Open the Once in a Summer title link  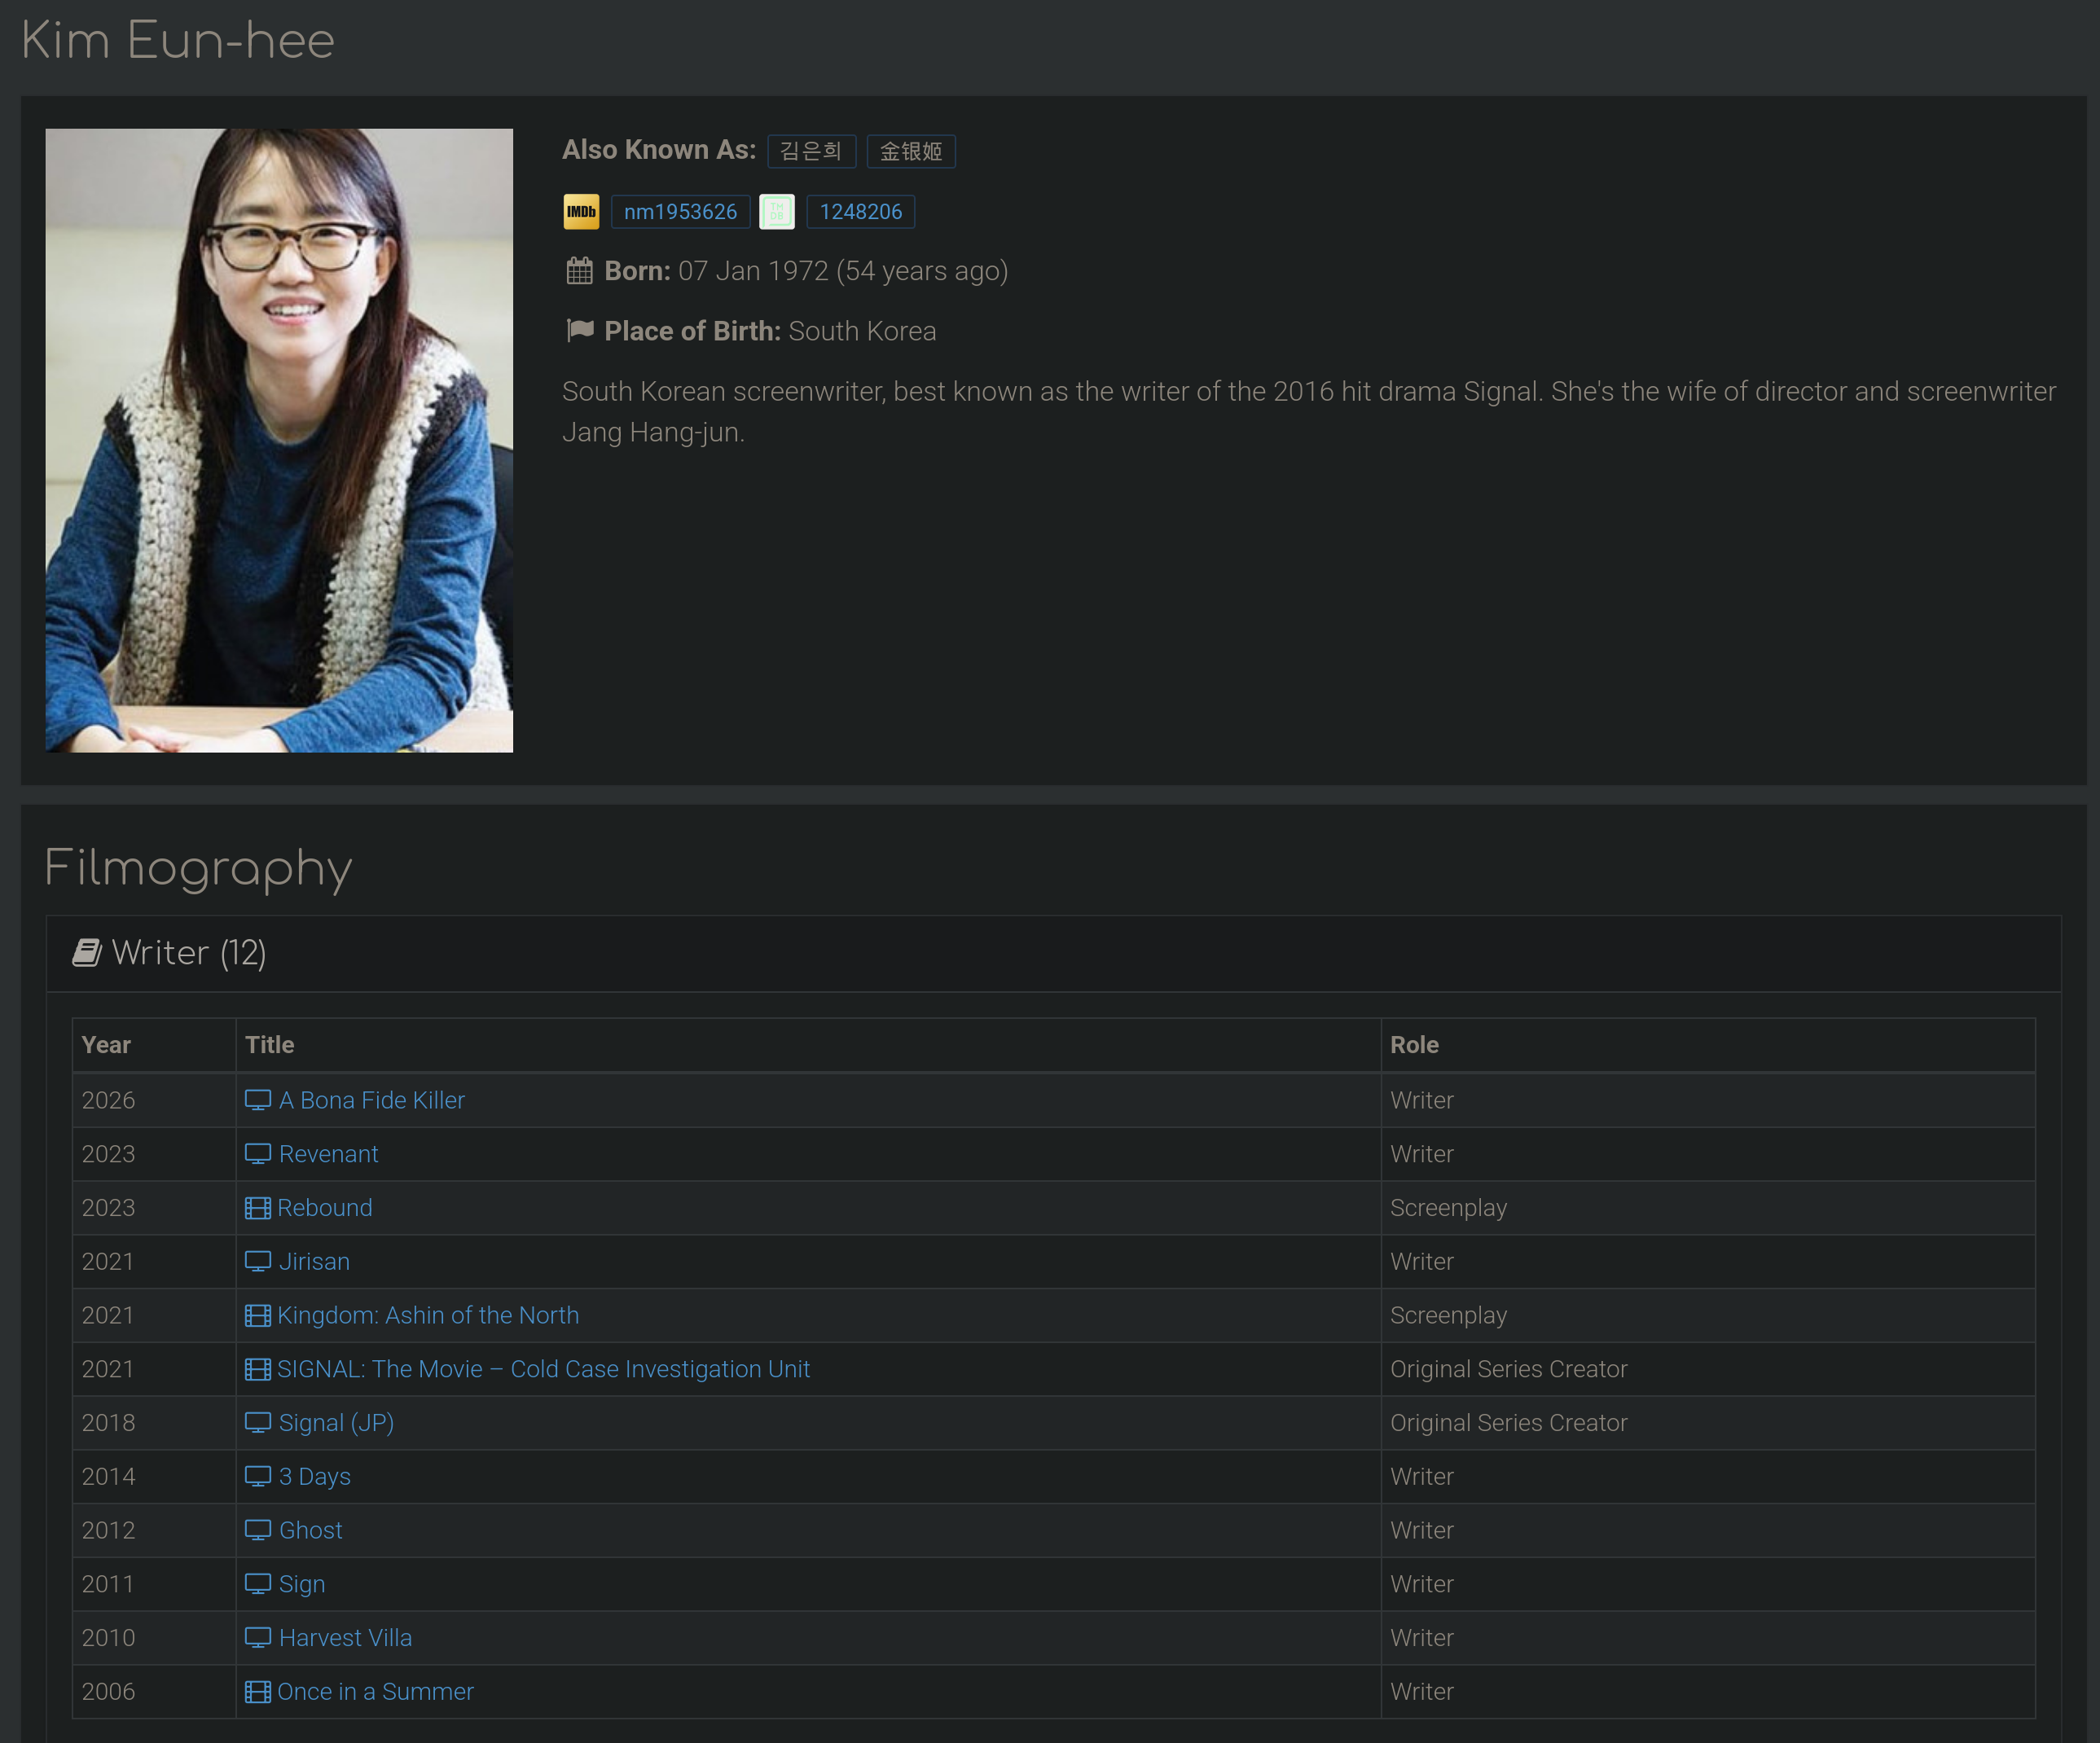click(376, 1692)
